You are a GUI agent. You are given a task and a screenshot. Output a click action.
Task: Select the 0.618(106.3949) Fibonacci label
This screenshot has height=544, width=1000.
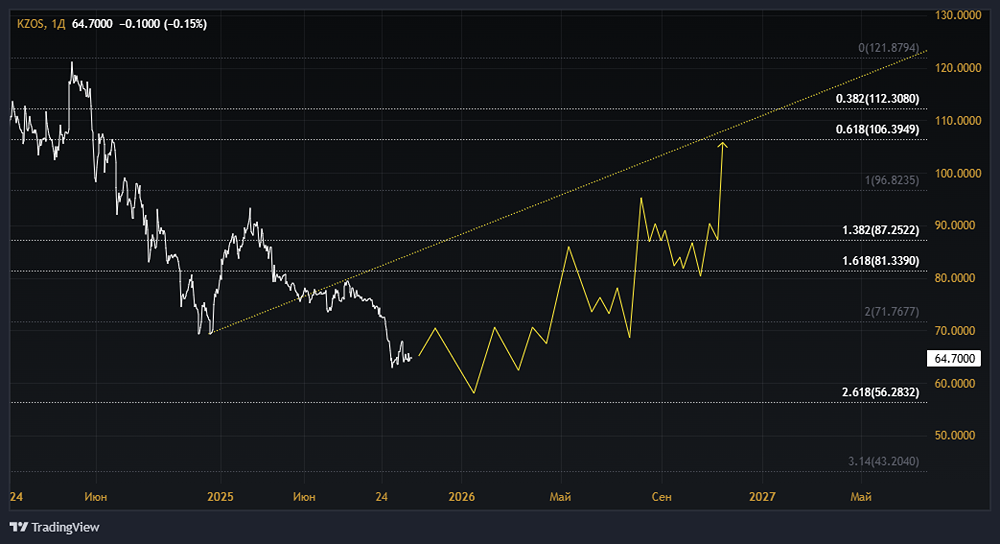[x=878, y=129]
